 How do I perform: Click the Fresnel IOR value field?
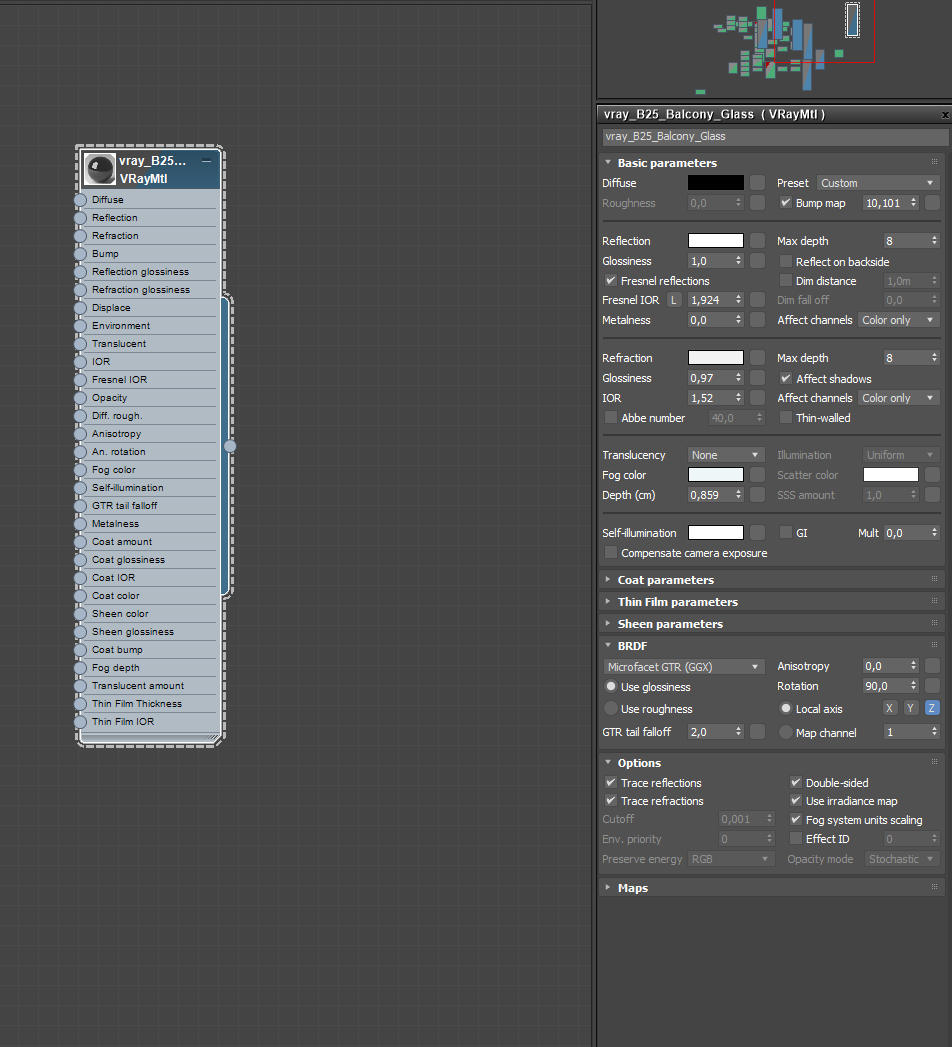click(710, 300)
